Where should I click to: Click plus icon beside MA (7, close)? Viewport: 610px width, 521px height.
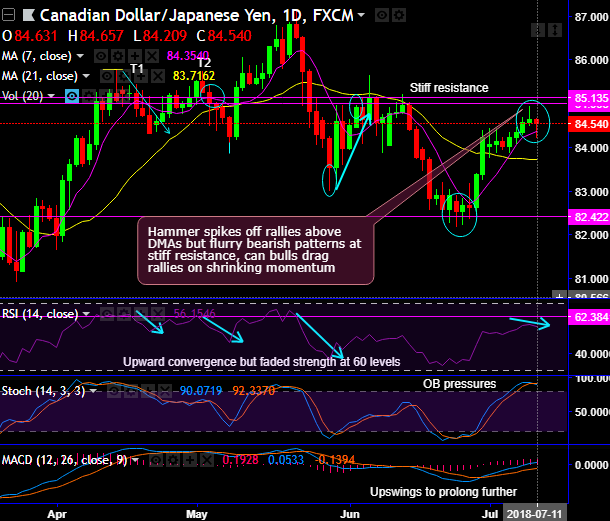point(135,56)
